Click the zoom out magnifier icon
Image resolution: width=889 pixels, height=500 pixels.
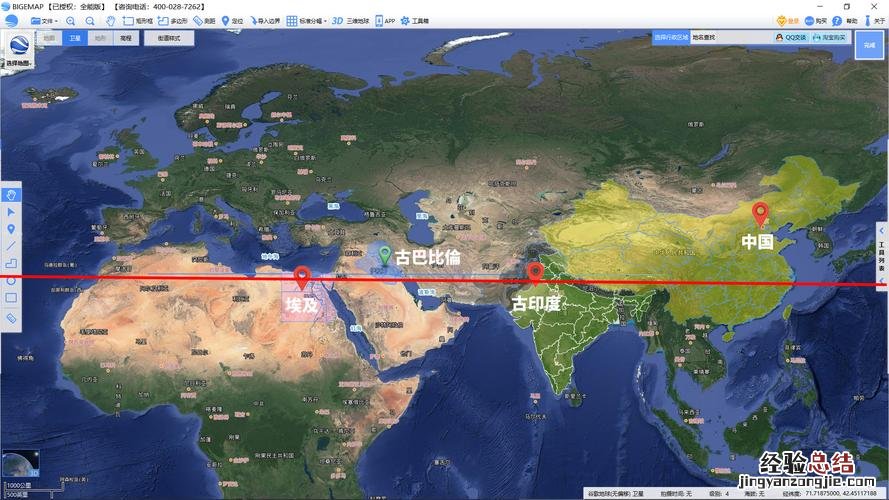pos(90,21)
